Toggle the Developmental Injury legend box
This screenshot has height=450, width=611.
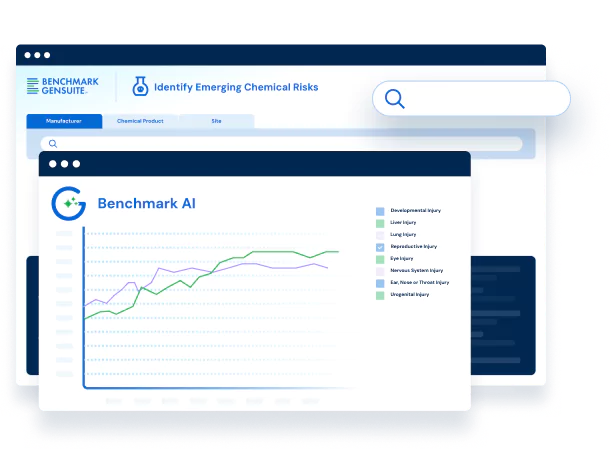pyautogui.click(x=380, y=211)
